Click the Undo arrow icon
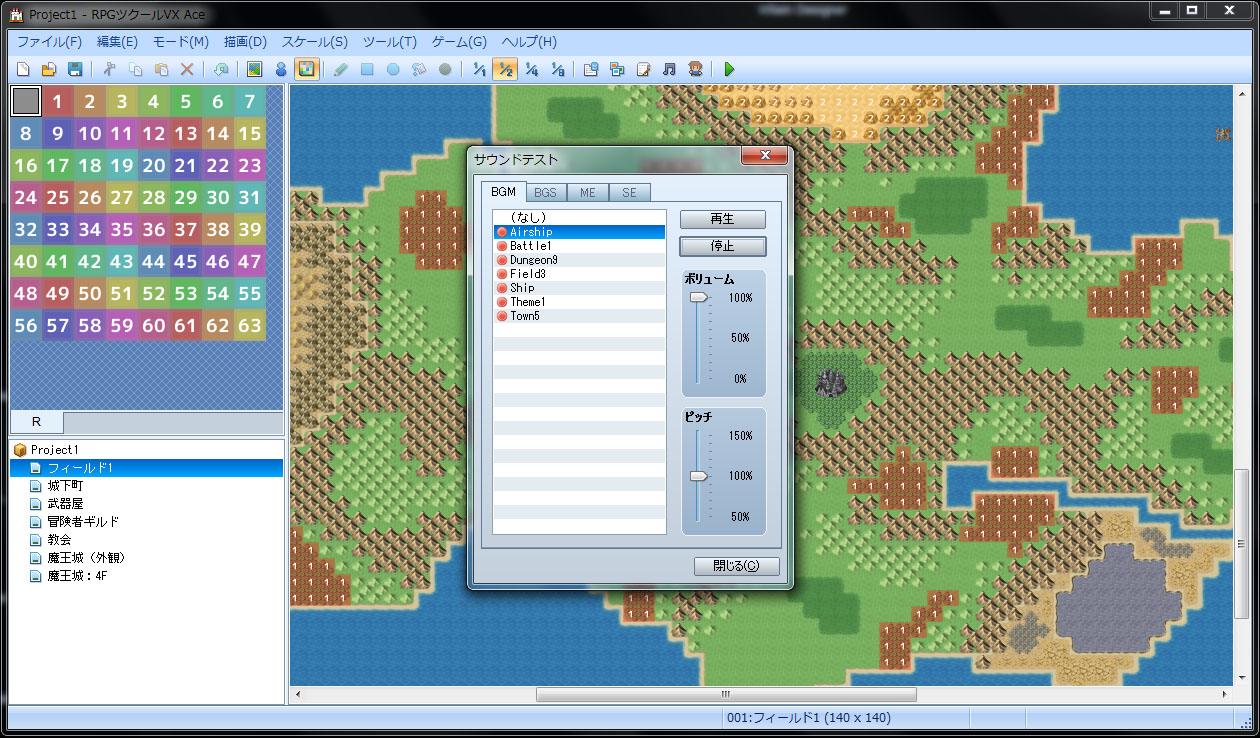 click(221, 70)
